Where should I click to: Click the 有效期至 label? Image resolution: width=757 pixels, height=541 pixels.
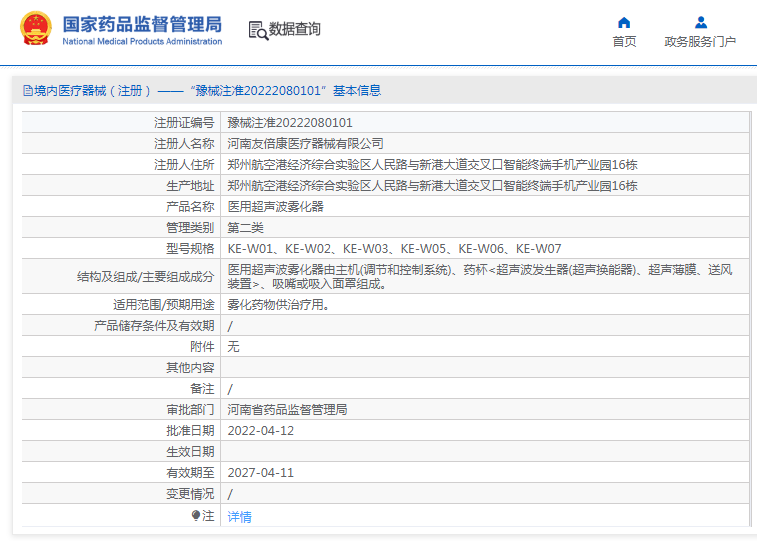pos(190,473)
